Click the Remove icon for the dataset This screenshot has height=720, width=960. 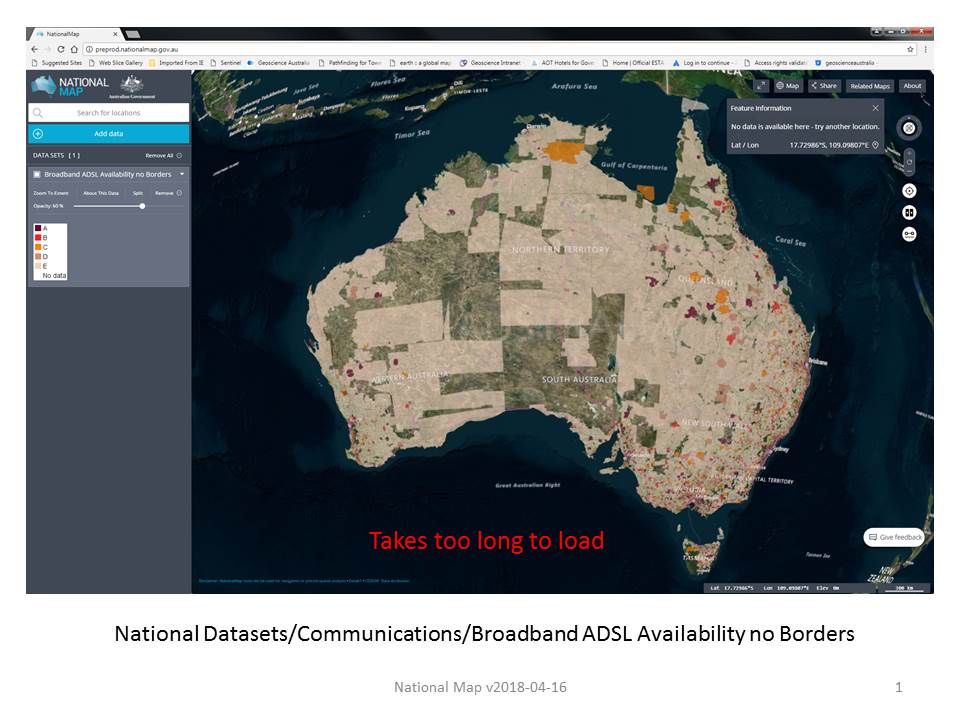[179, 193]
